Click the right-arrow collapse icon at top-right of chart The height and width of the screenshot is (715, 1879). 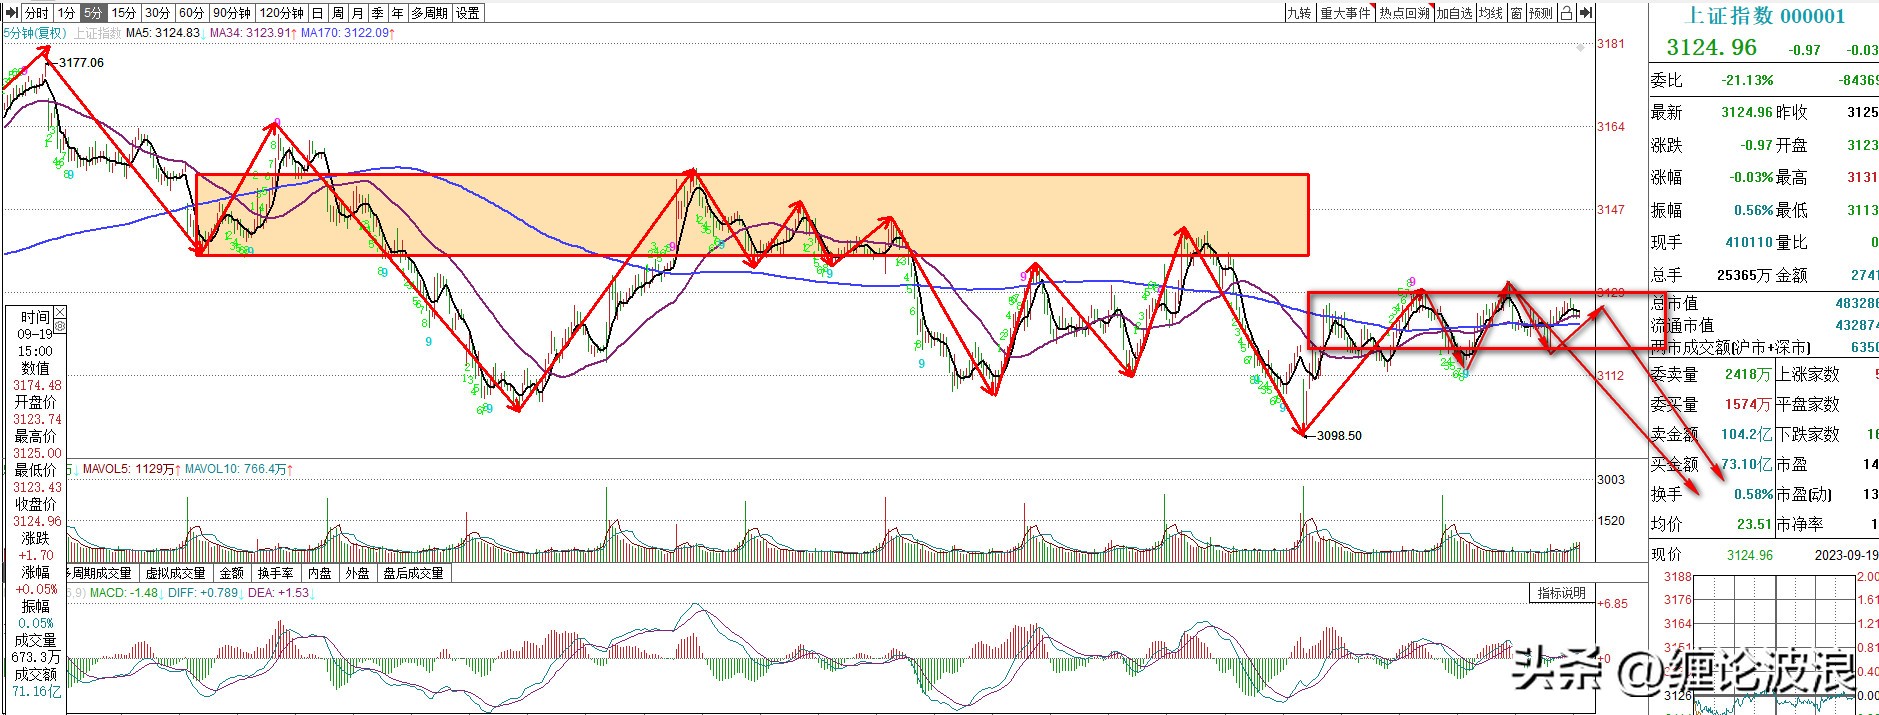coord(1587,13)
